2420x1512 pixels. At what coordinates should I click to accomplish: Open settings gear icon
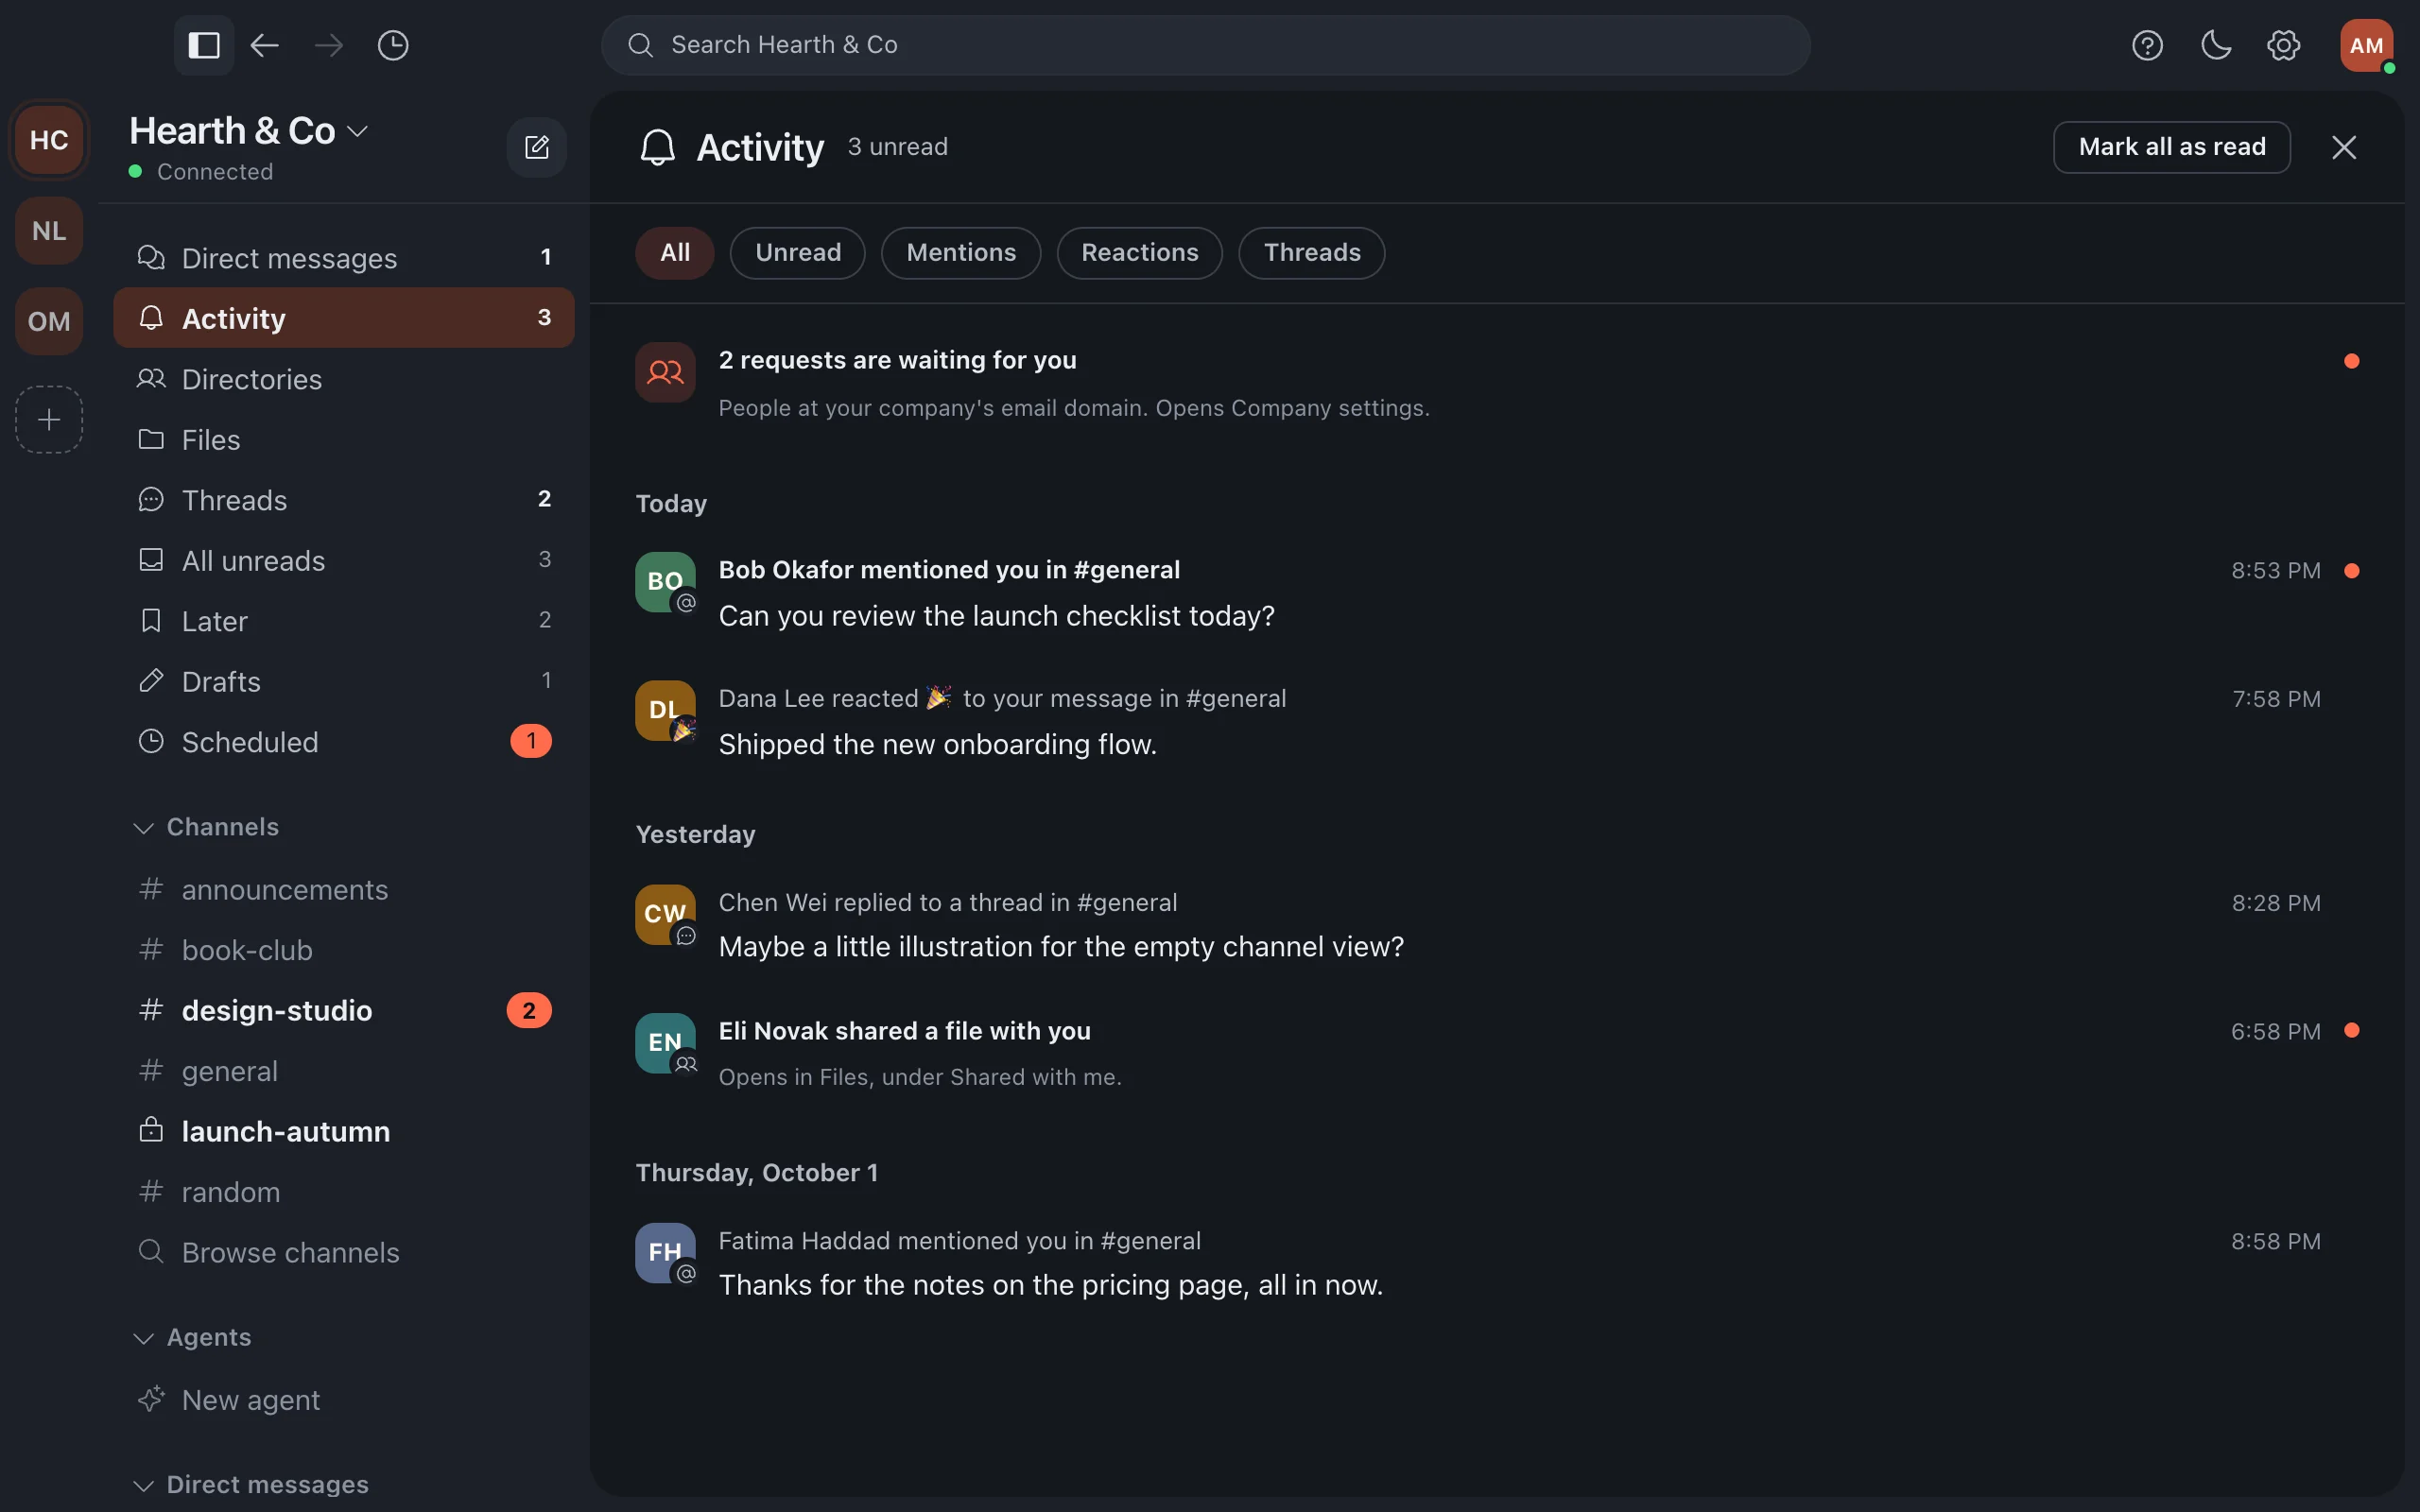pyautogui.click(x=2284, y=45)
